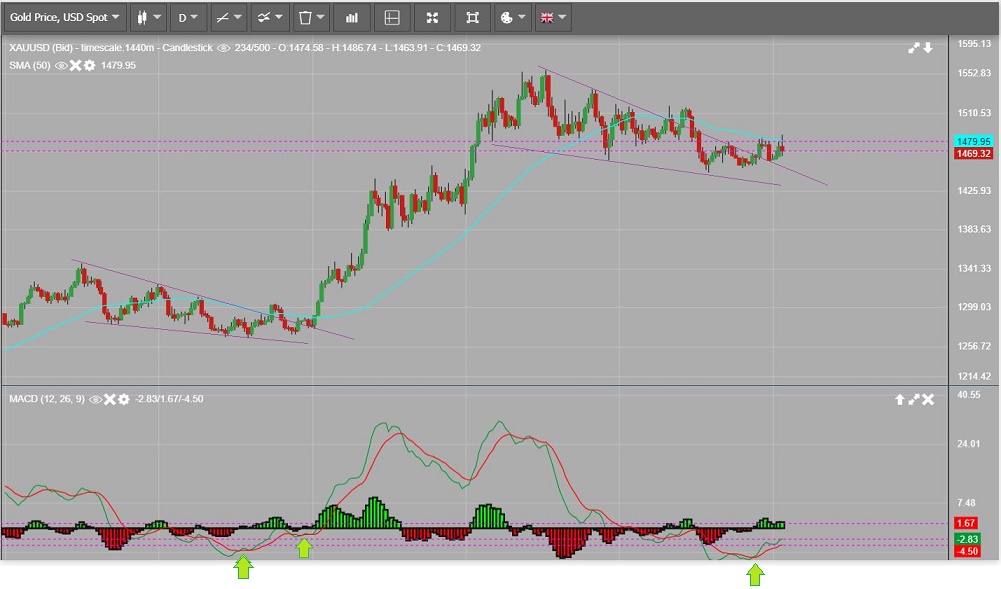Image resolution: width=1001 pixels, height=589 pixels.
Task: Click the color palette icon
Action: (506, 18)
